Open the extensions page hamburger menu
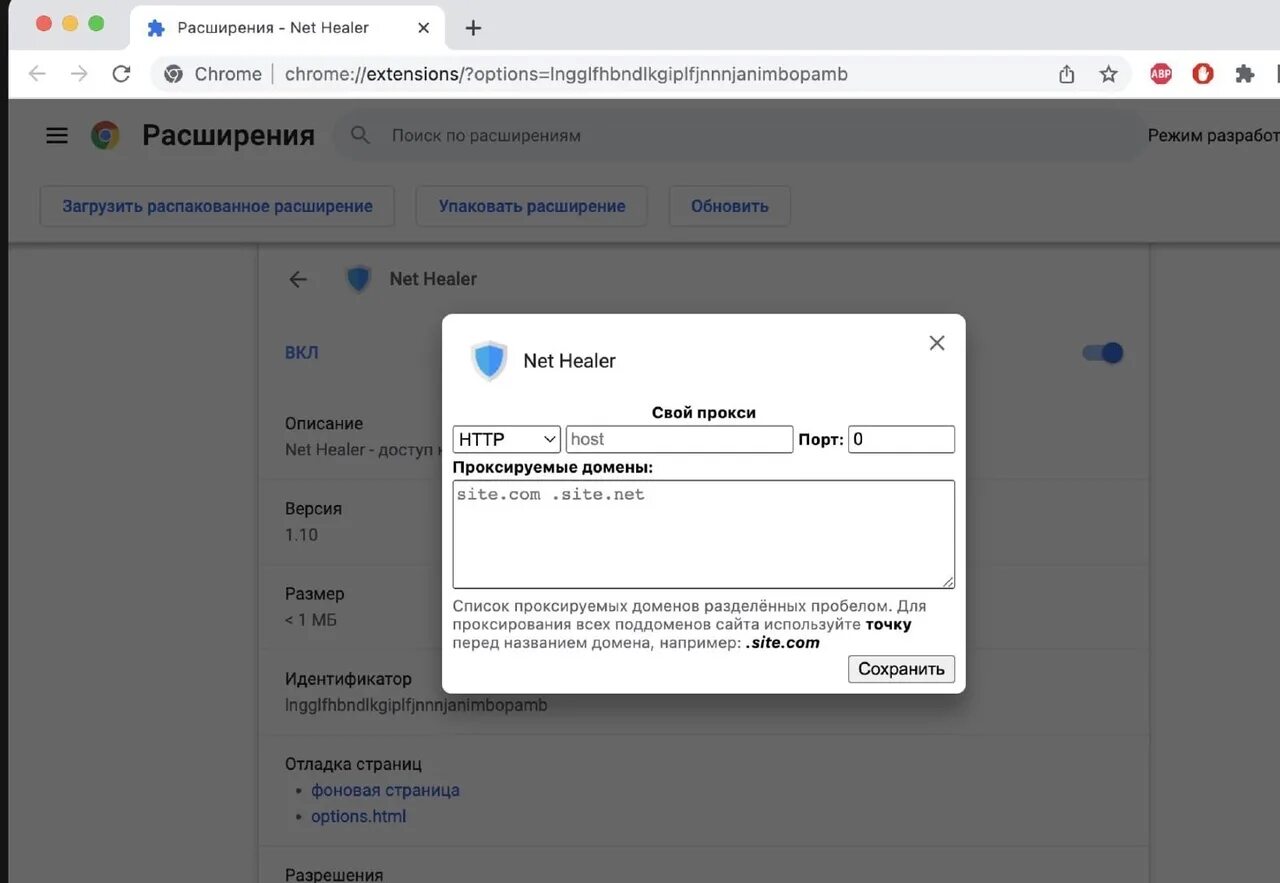Image resolution: width=1280 pixels, height=883 pixels. point(56,135)
